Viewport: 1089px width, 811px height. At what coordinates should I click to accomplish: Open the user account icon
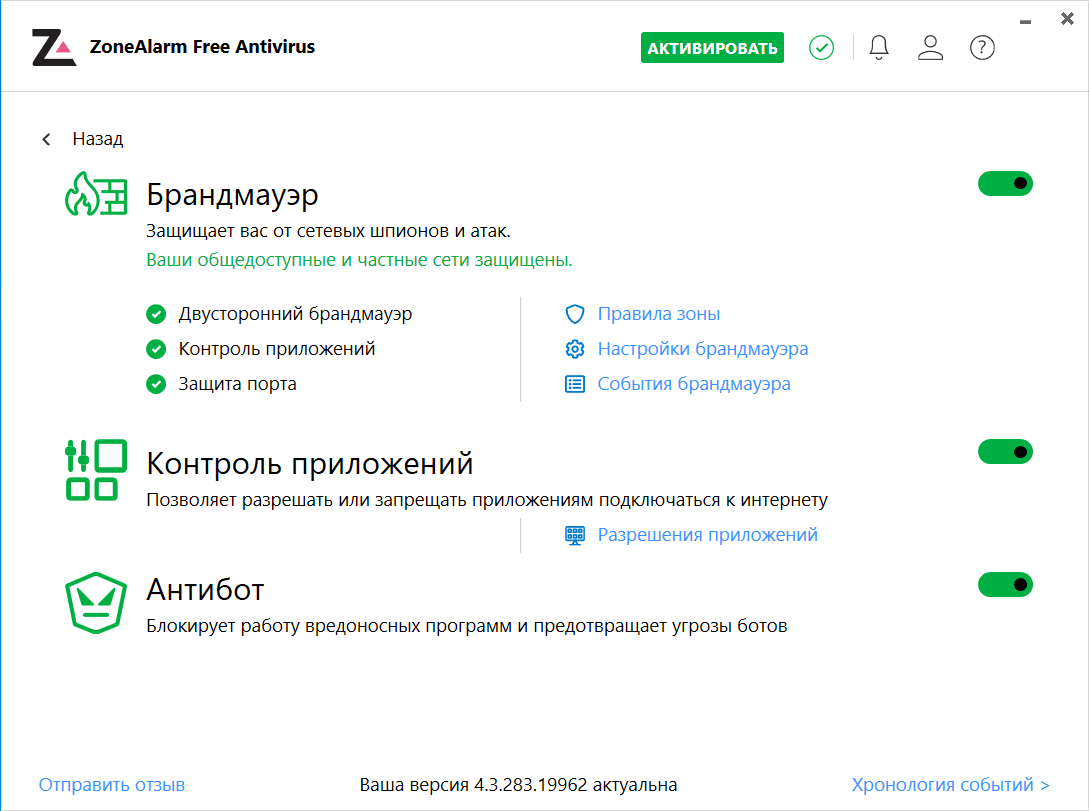click(930, 48)
